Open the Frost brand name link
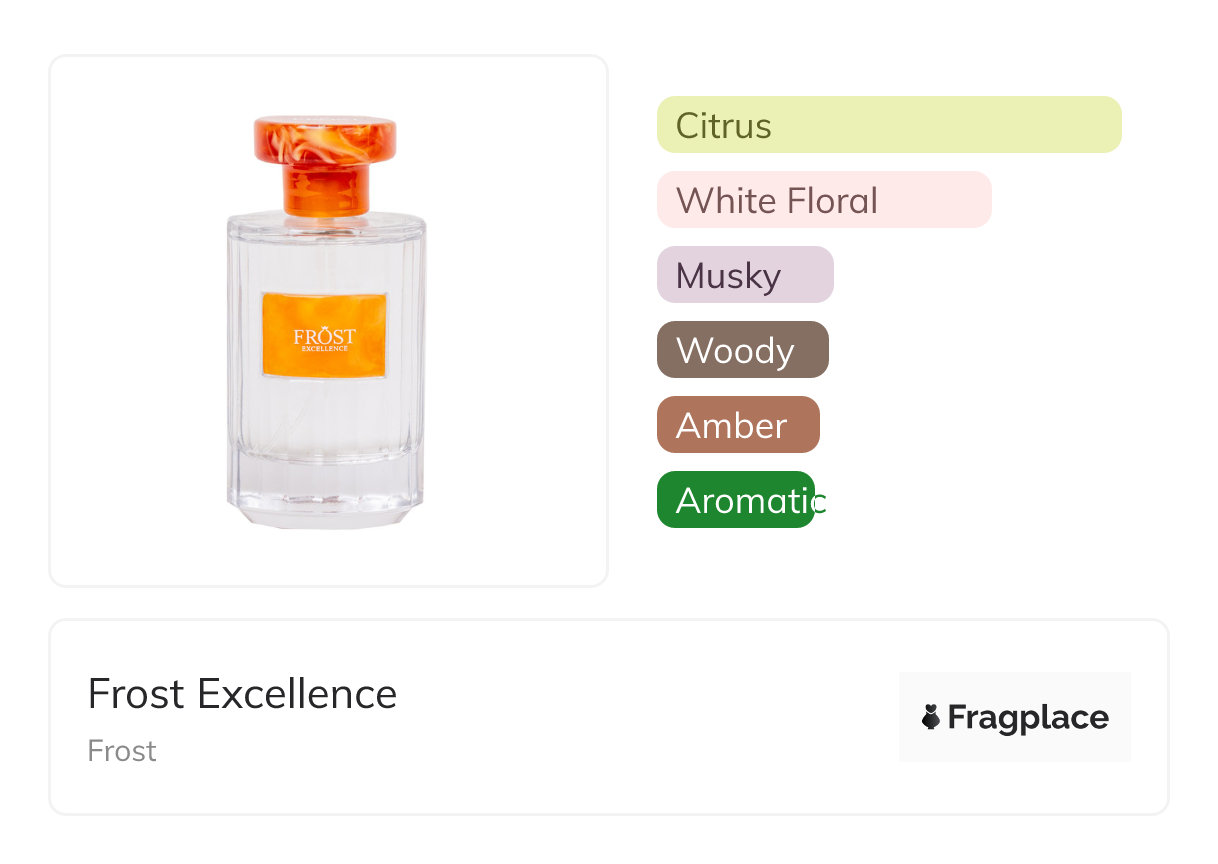This screenshot has height=864, width=1218. (x=122, y=751)
